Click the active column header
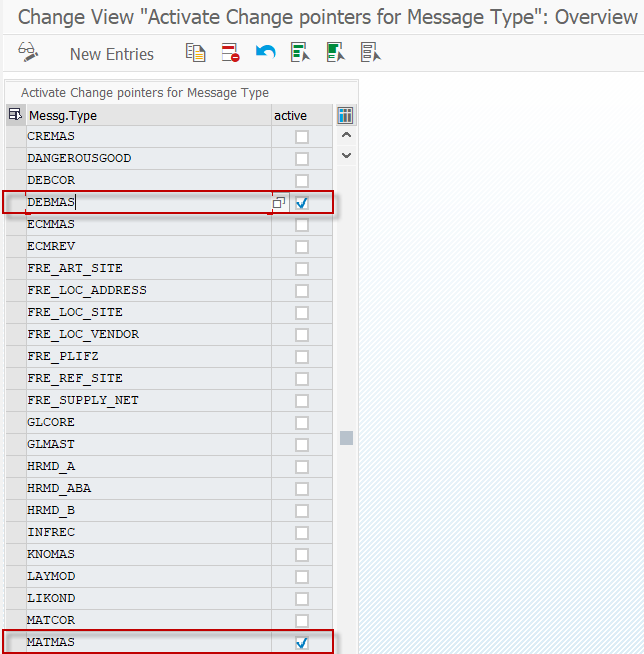 tap(290, 116)
